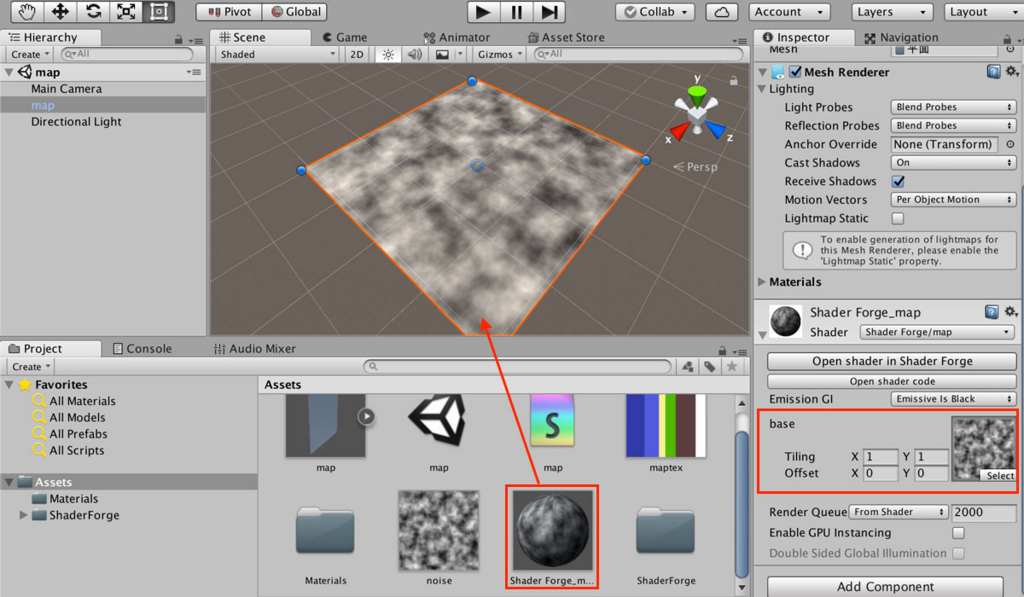Switch to the Asset Store tab

coord(566,37)
